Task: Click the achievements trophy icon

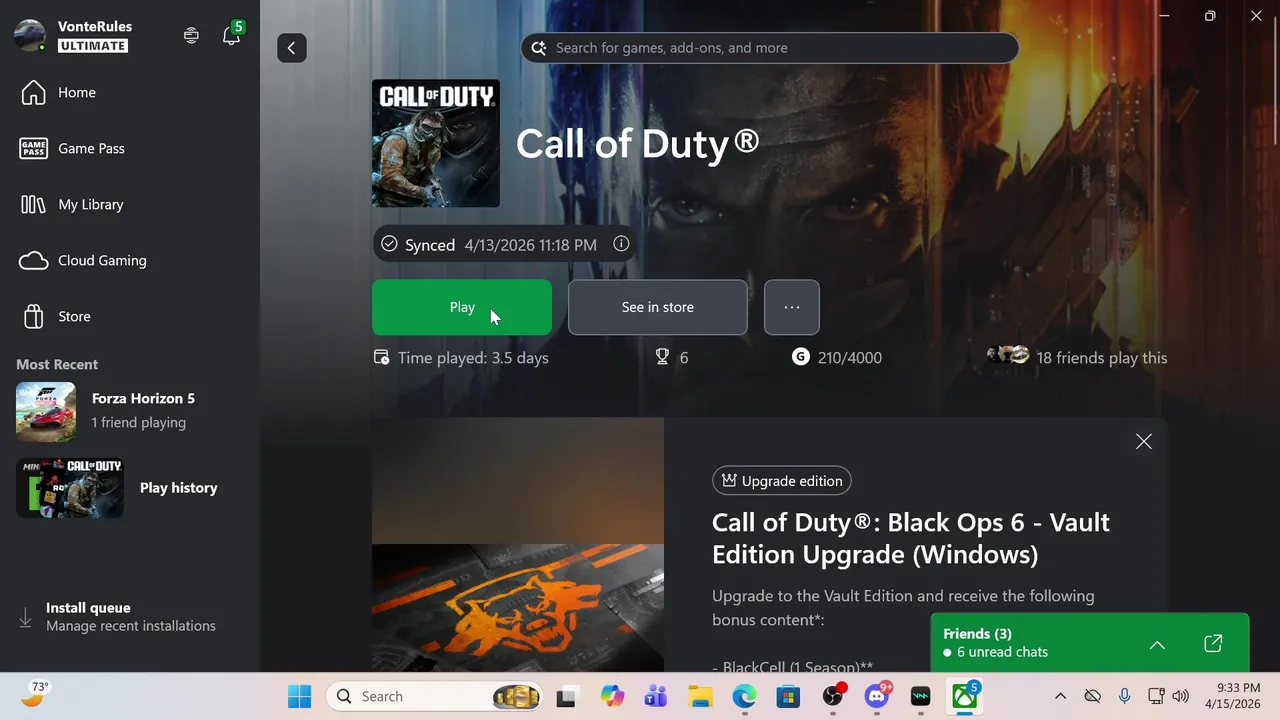Action: (x=662, y=357)
